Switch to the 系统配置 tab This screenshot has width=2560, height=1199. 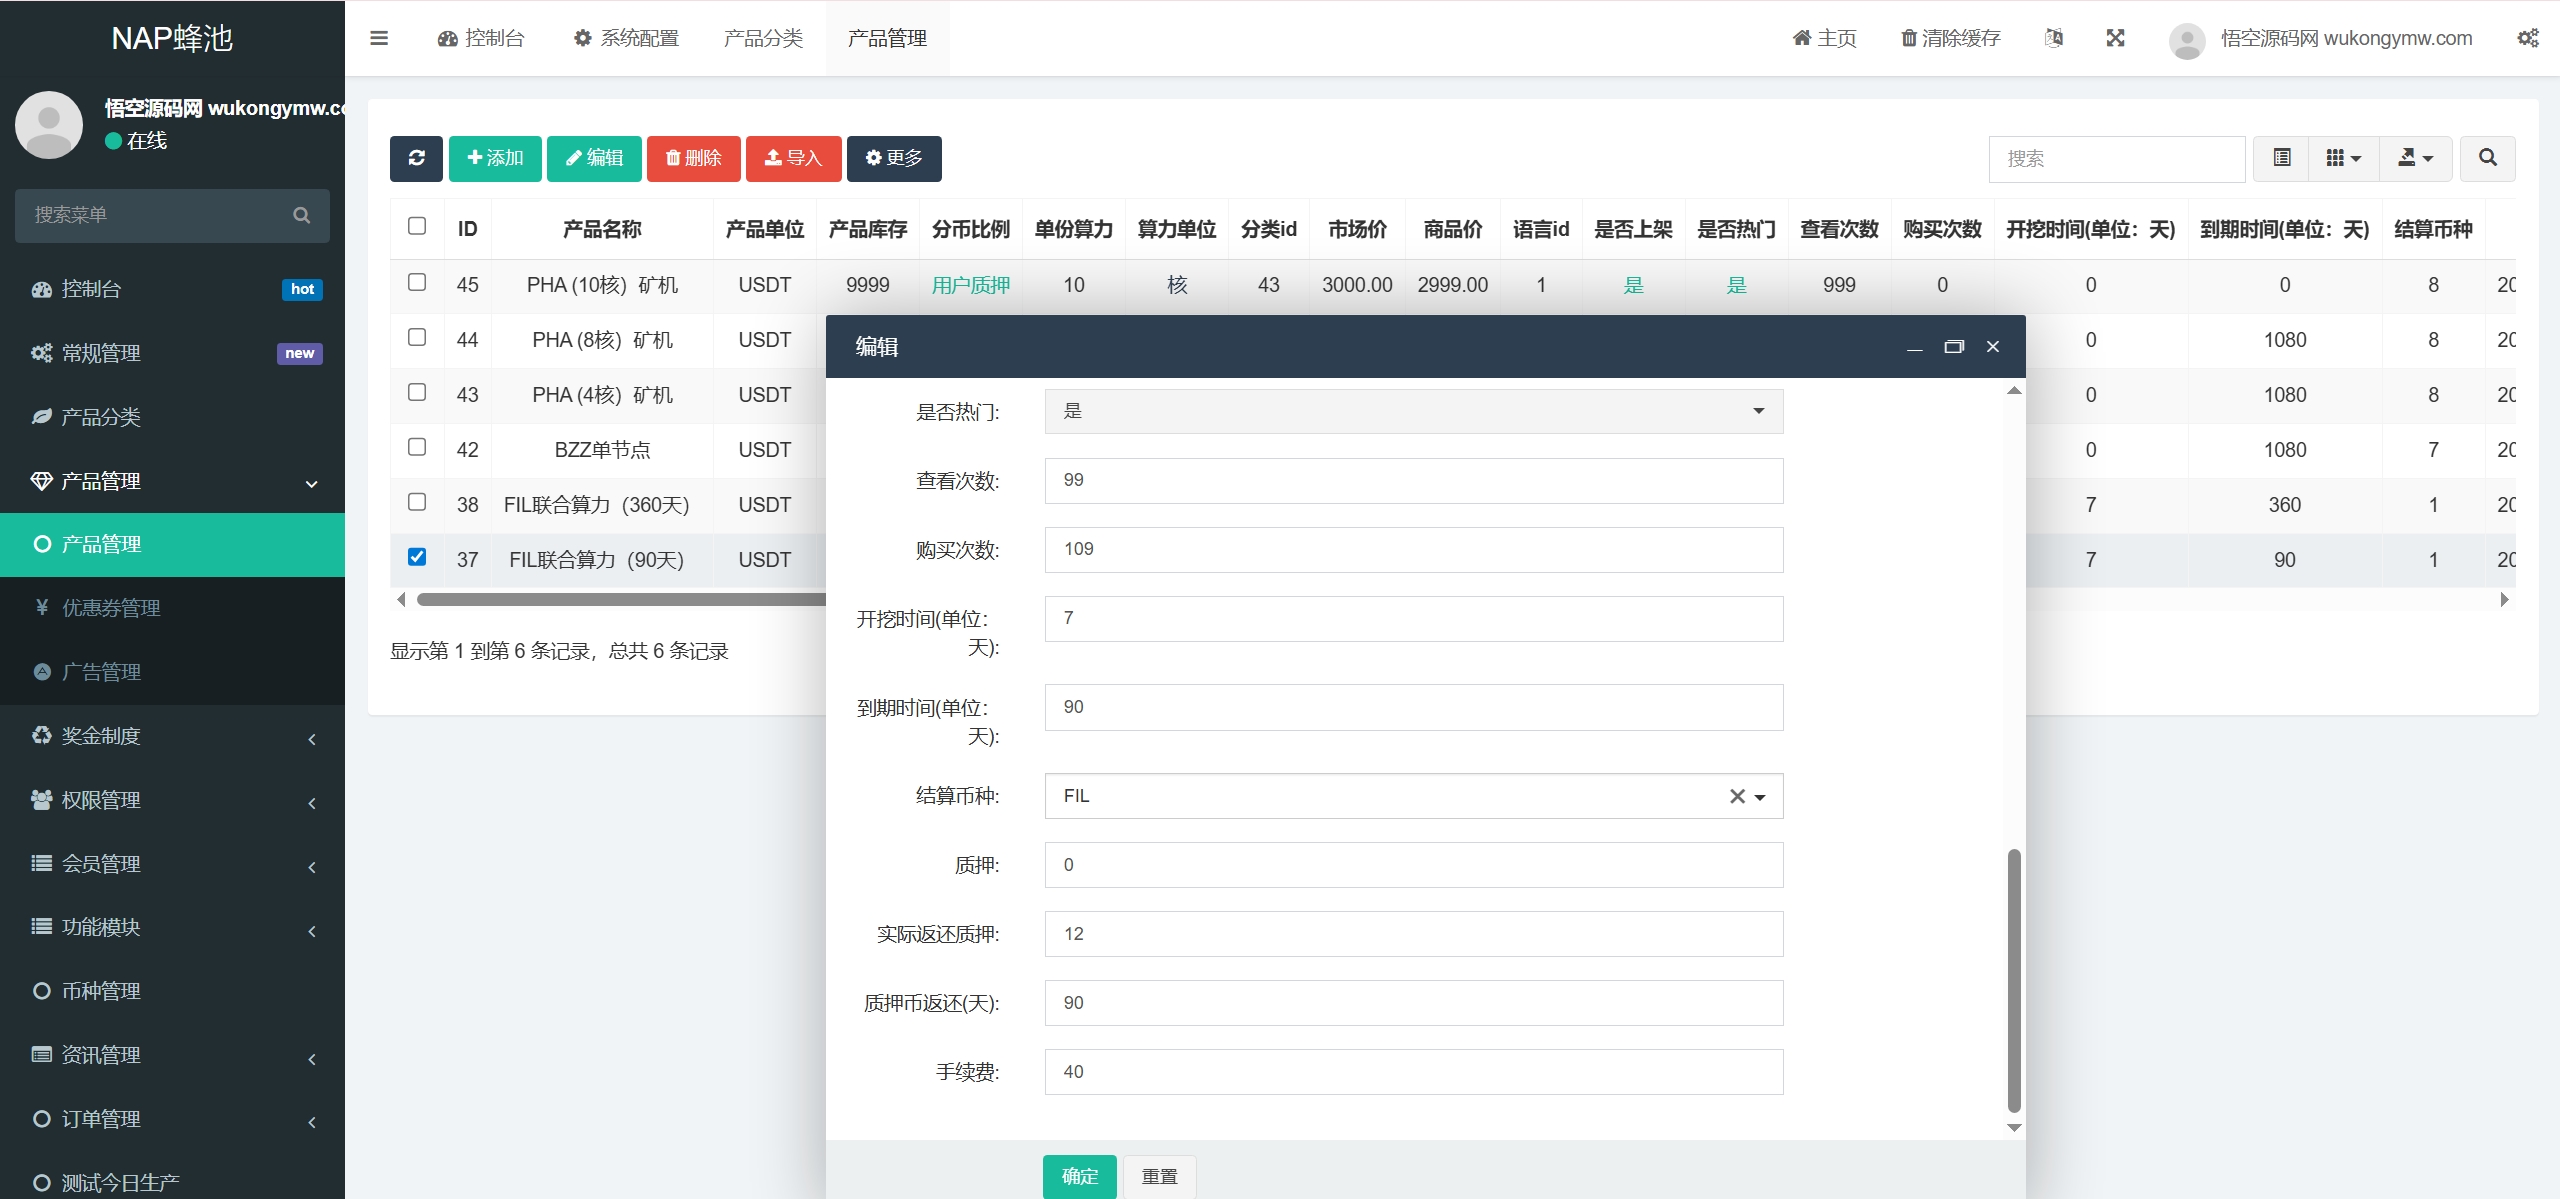click(626, 38)
